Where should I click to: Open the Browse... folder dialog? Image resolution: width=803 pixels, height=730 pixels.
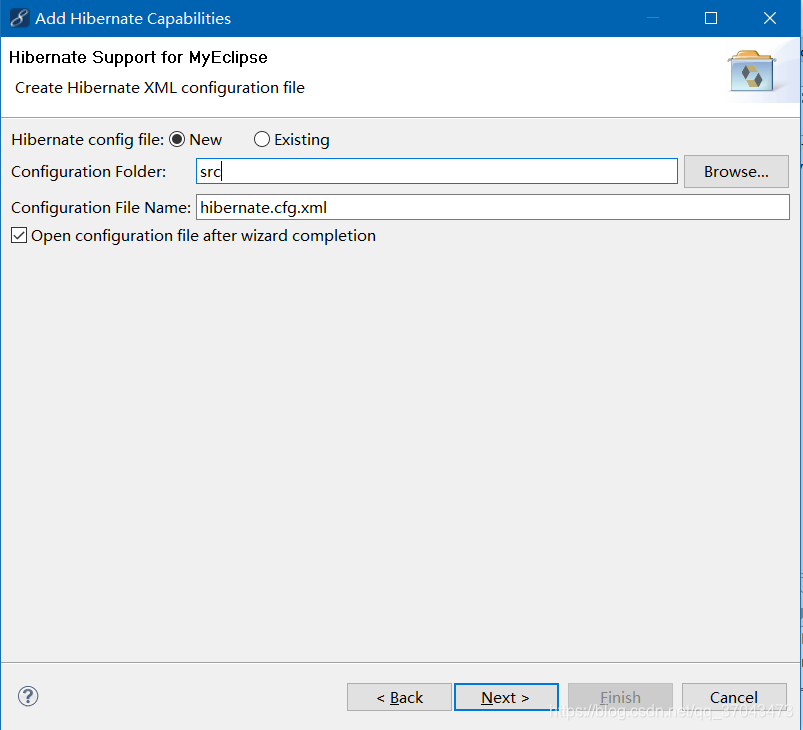736,172
